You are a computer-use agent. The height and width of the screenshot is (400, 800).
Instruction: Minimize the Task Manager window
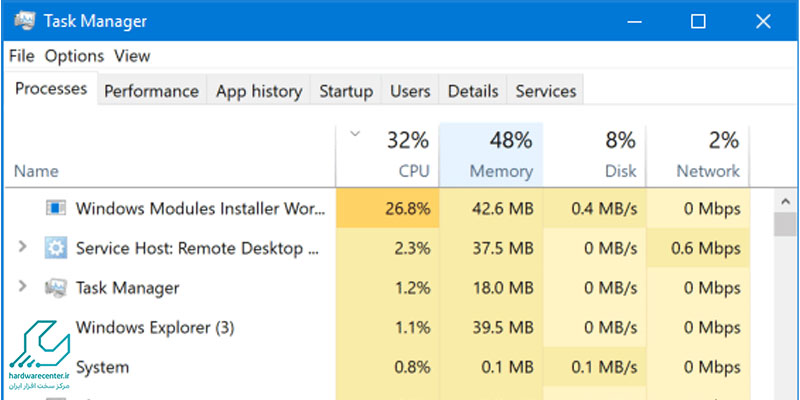(x=634, y=20)
